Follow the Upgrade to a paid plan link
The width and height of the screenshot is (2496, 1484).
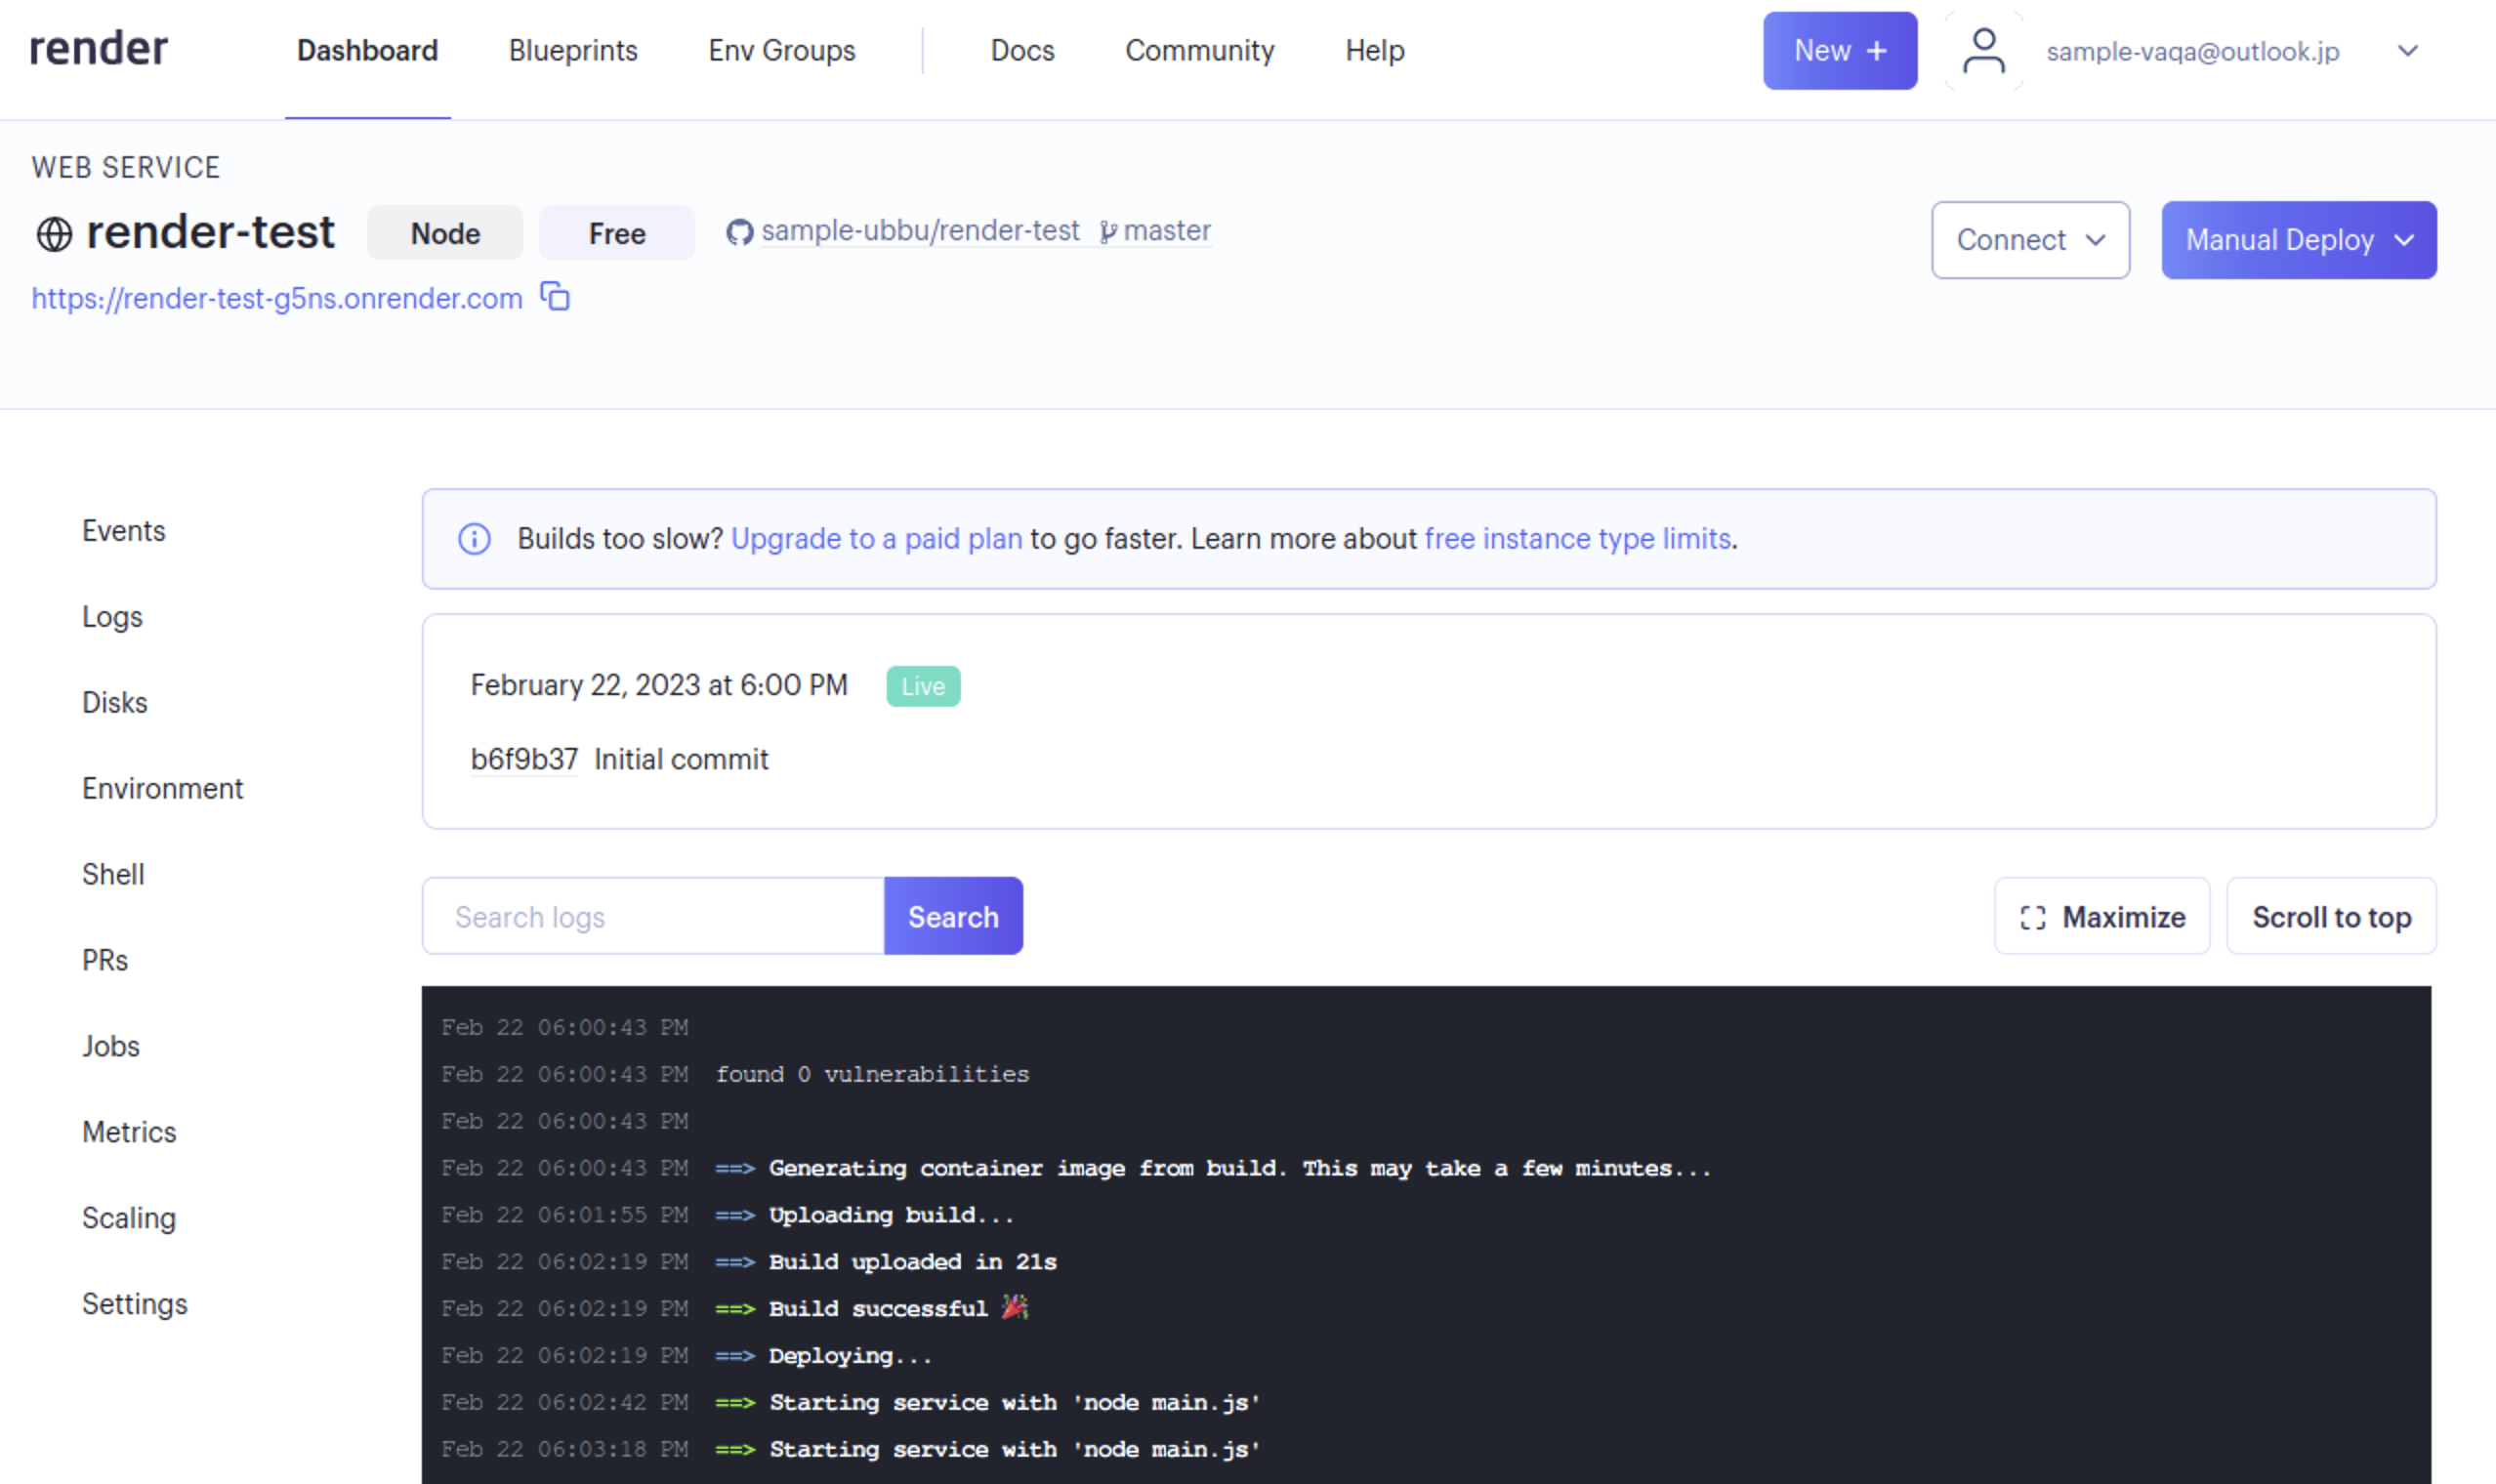(876, 539)
